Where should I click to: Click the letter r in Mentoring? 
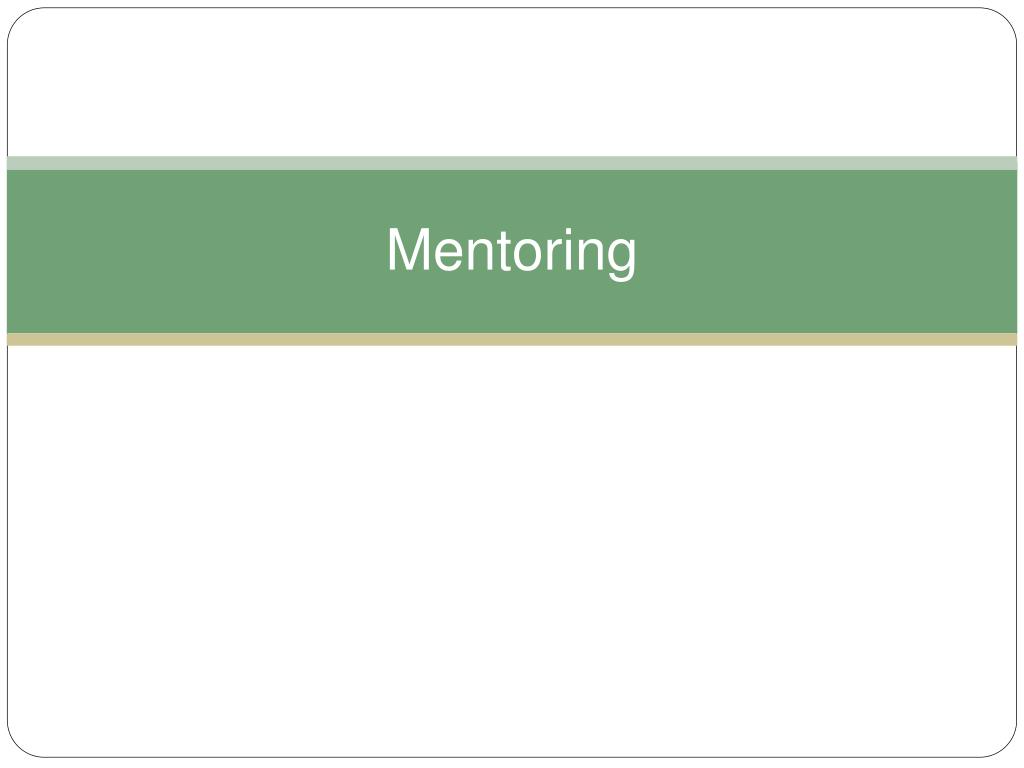554,254
